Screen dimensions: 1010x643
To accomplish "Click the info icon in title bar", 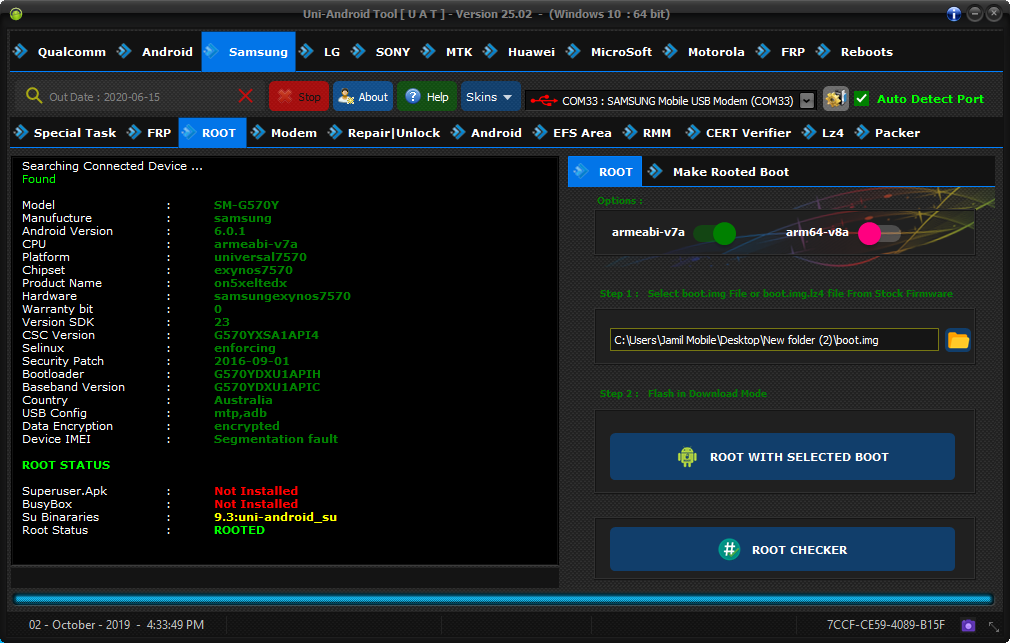I will pos(954,14).
